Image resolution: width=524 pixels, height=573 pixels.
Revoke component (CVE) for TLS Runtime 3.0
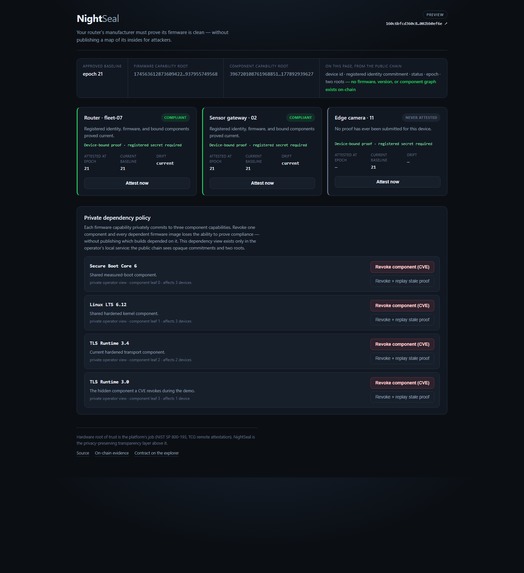coord(402,383)
